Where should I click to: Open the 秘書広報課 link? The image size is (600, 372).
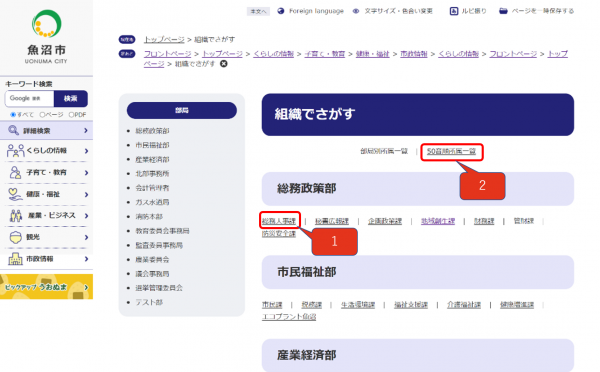(x=332, y=221)
